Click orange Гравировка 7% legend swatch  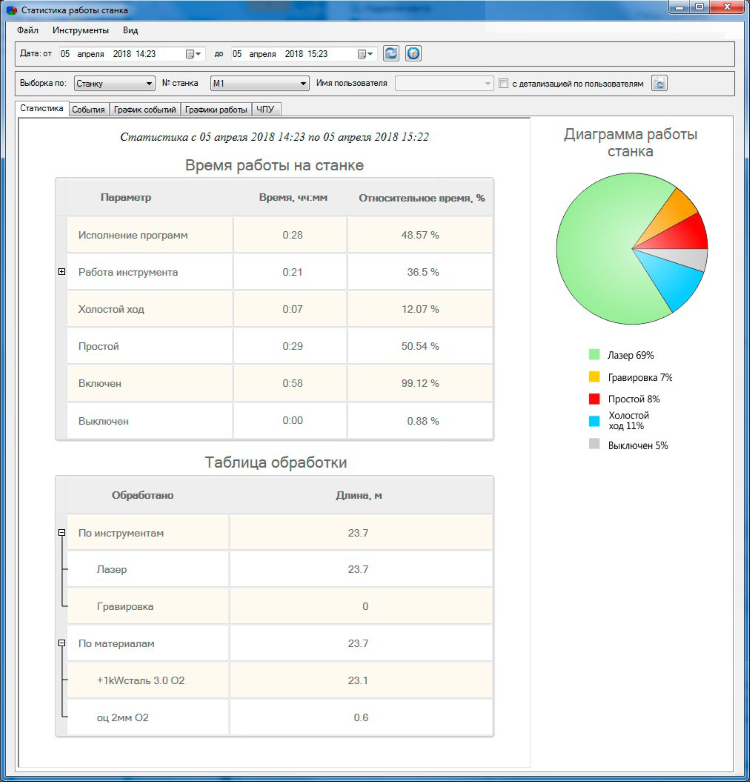pos(594,377)
